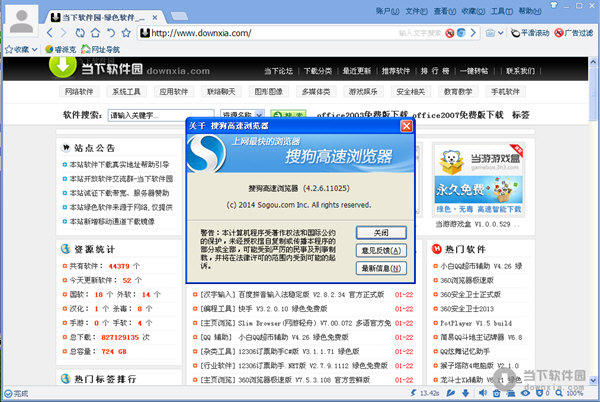Open the download arrow in status bar

pos(466,393)
